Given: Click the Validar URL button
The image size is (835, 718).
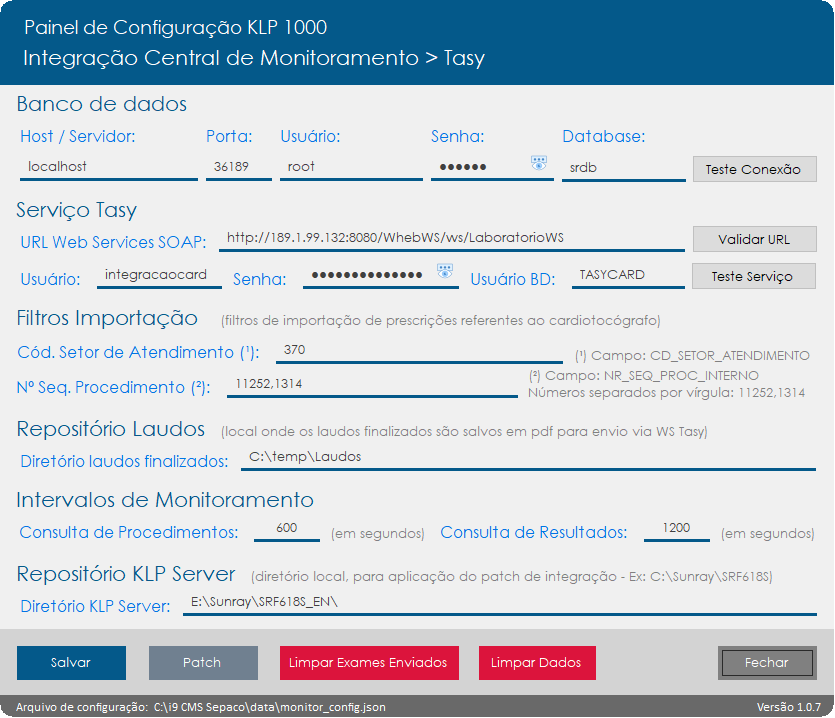Looking at the screenshot, I should [754, 239].
